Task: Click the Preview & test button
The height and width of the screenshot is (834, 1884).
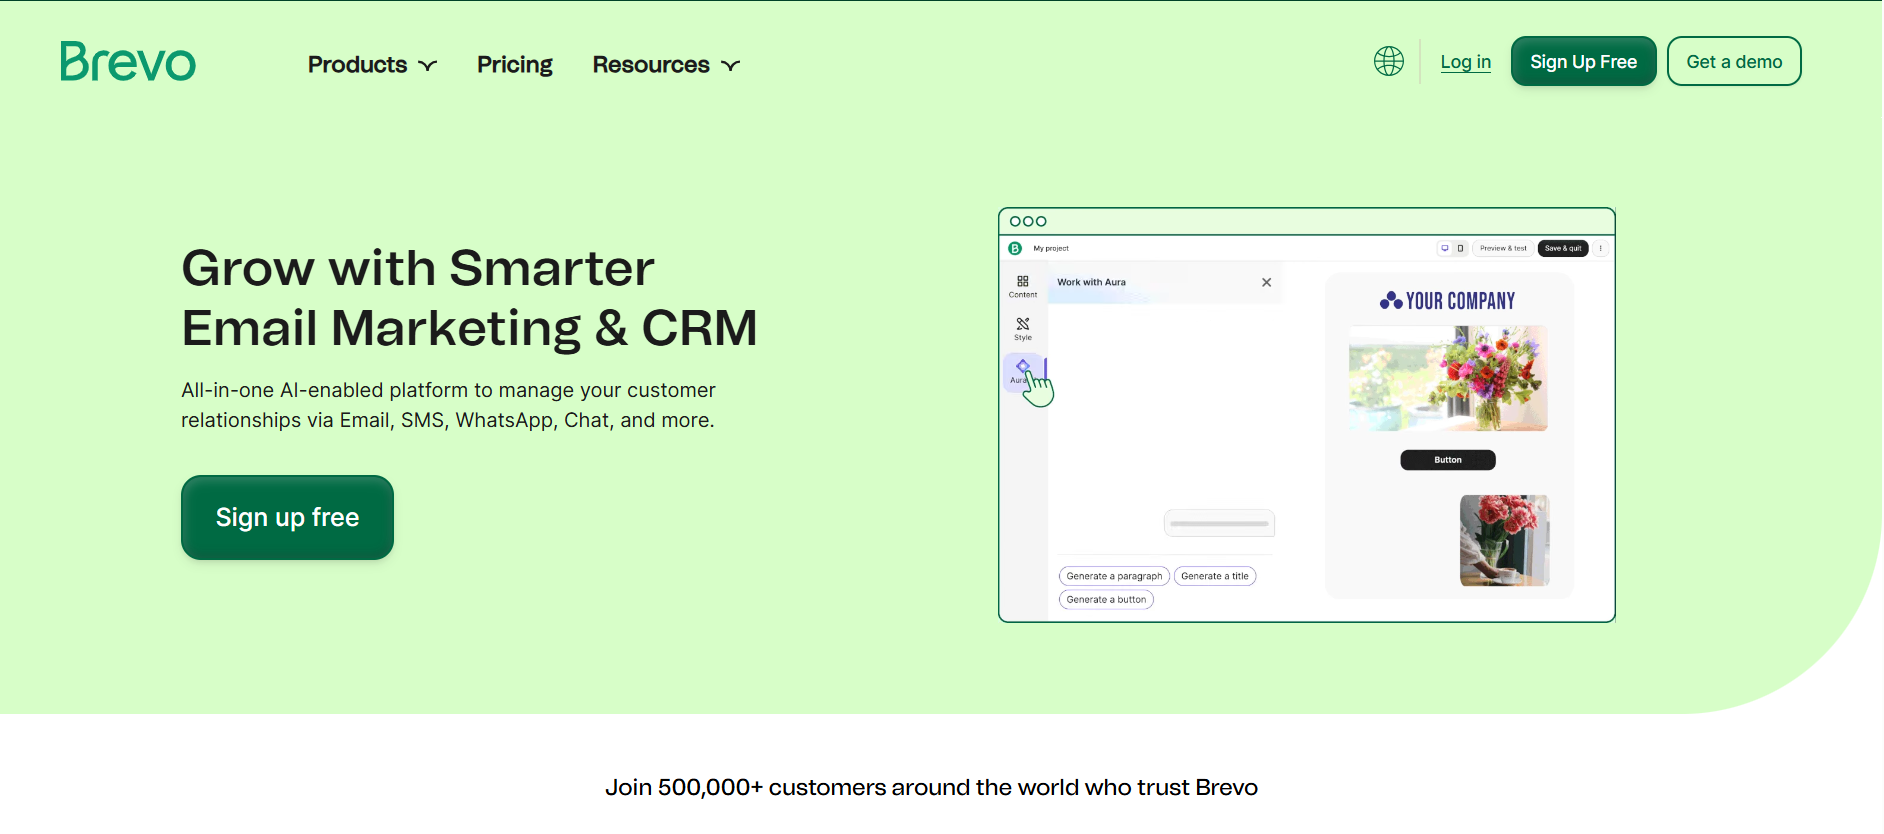Action: (1503, 248)
